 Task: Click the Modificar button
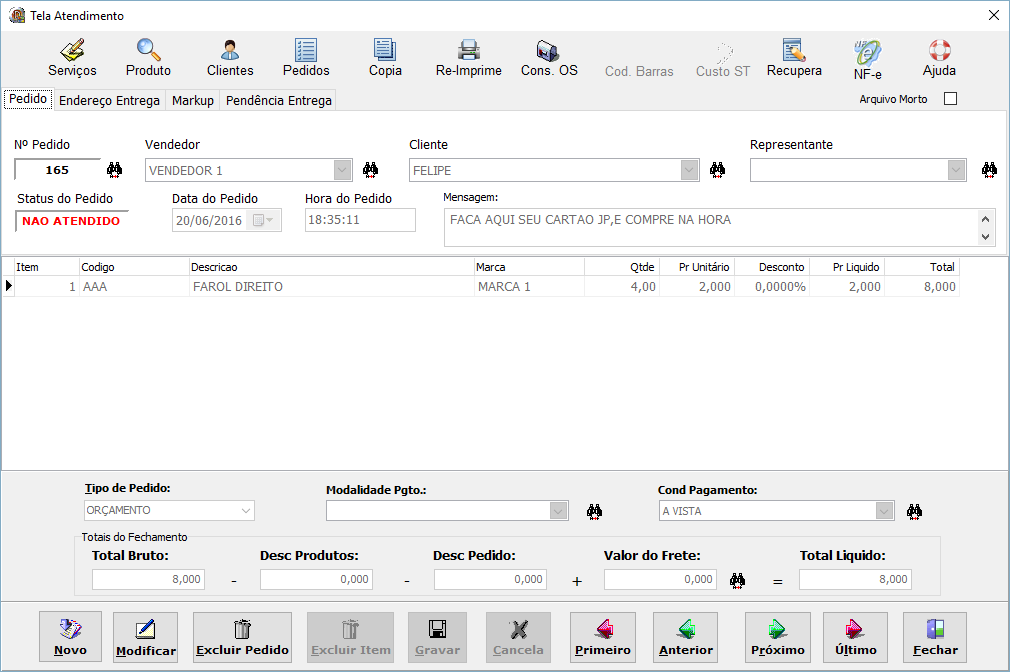coord(146,637)
